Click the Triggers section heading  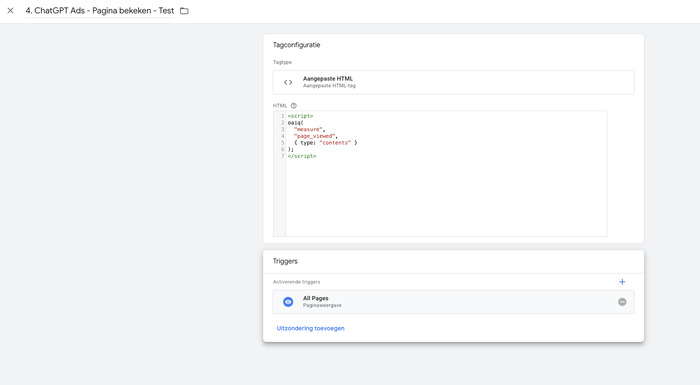click(285, 261)
